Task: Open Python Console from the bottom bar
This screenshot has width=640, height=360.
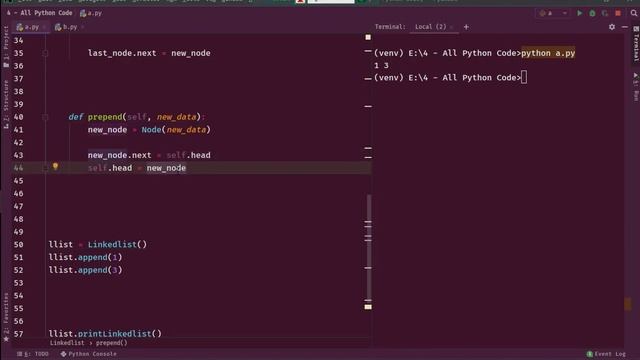Action: (x=89, y=354)
